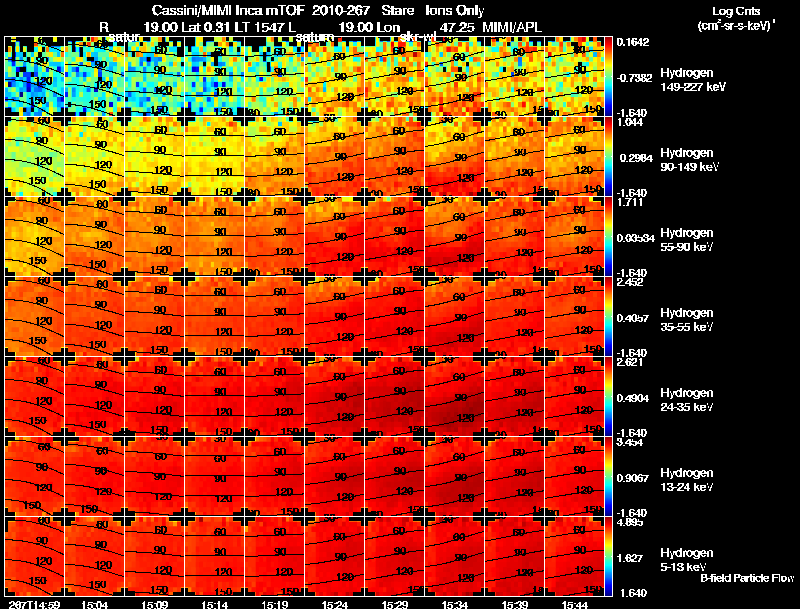Select the 'Hydrogen 24-35 keV' row label
Image resolution: width=800 pixels, height=609 pixels.
(687, 400)
